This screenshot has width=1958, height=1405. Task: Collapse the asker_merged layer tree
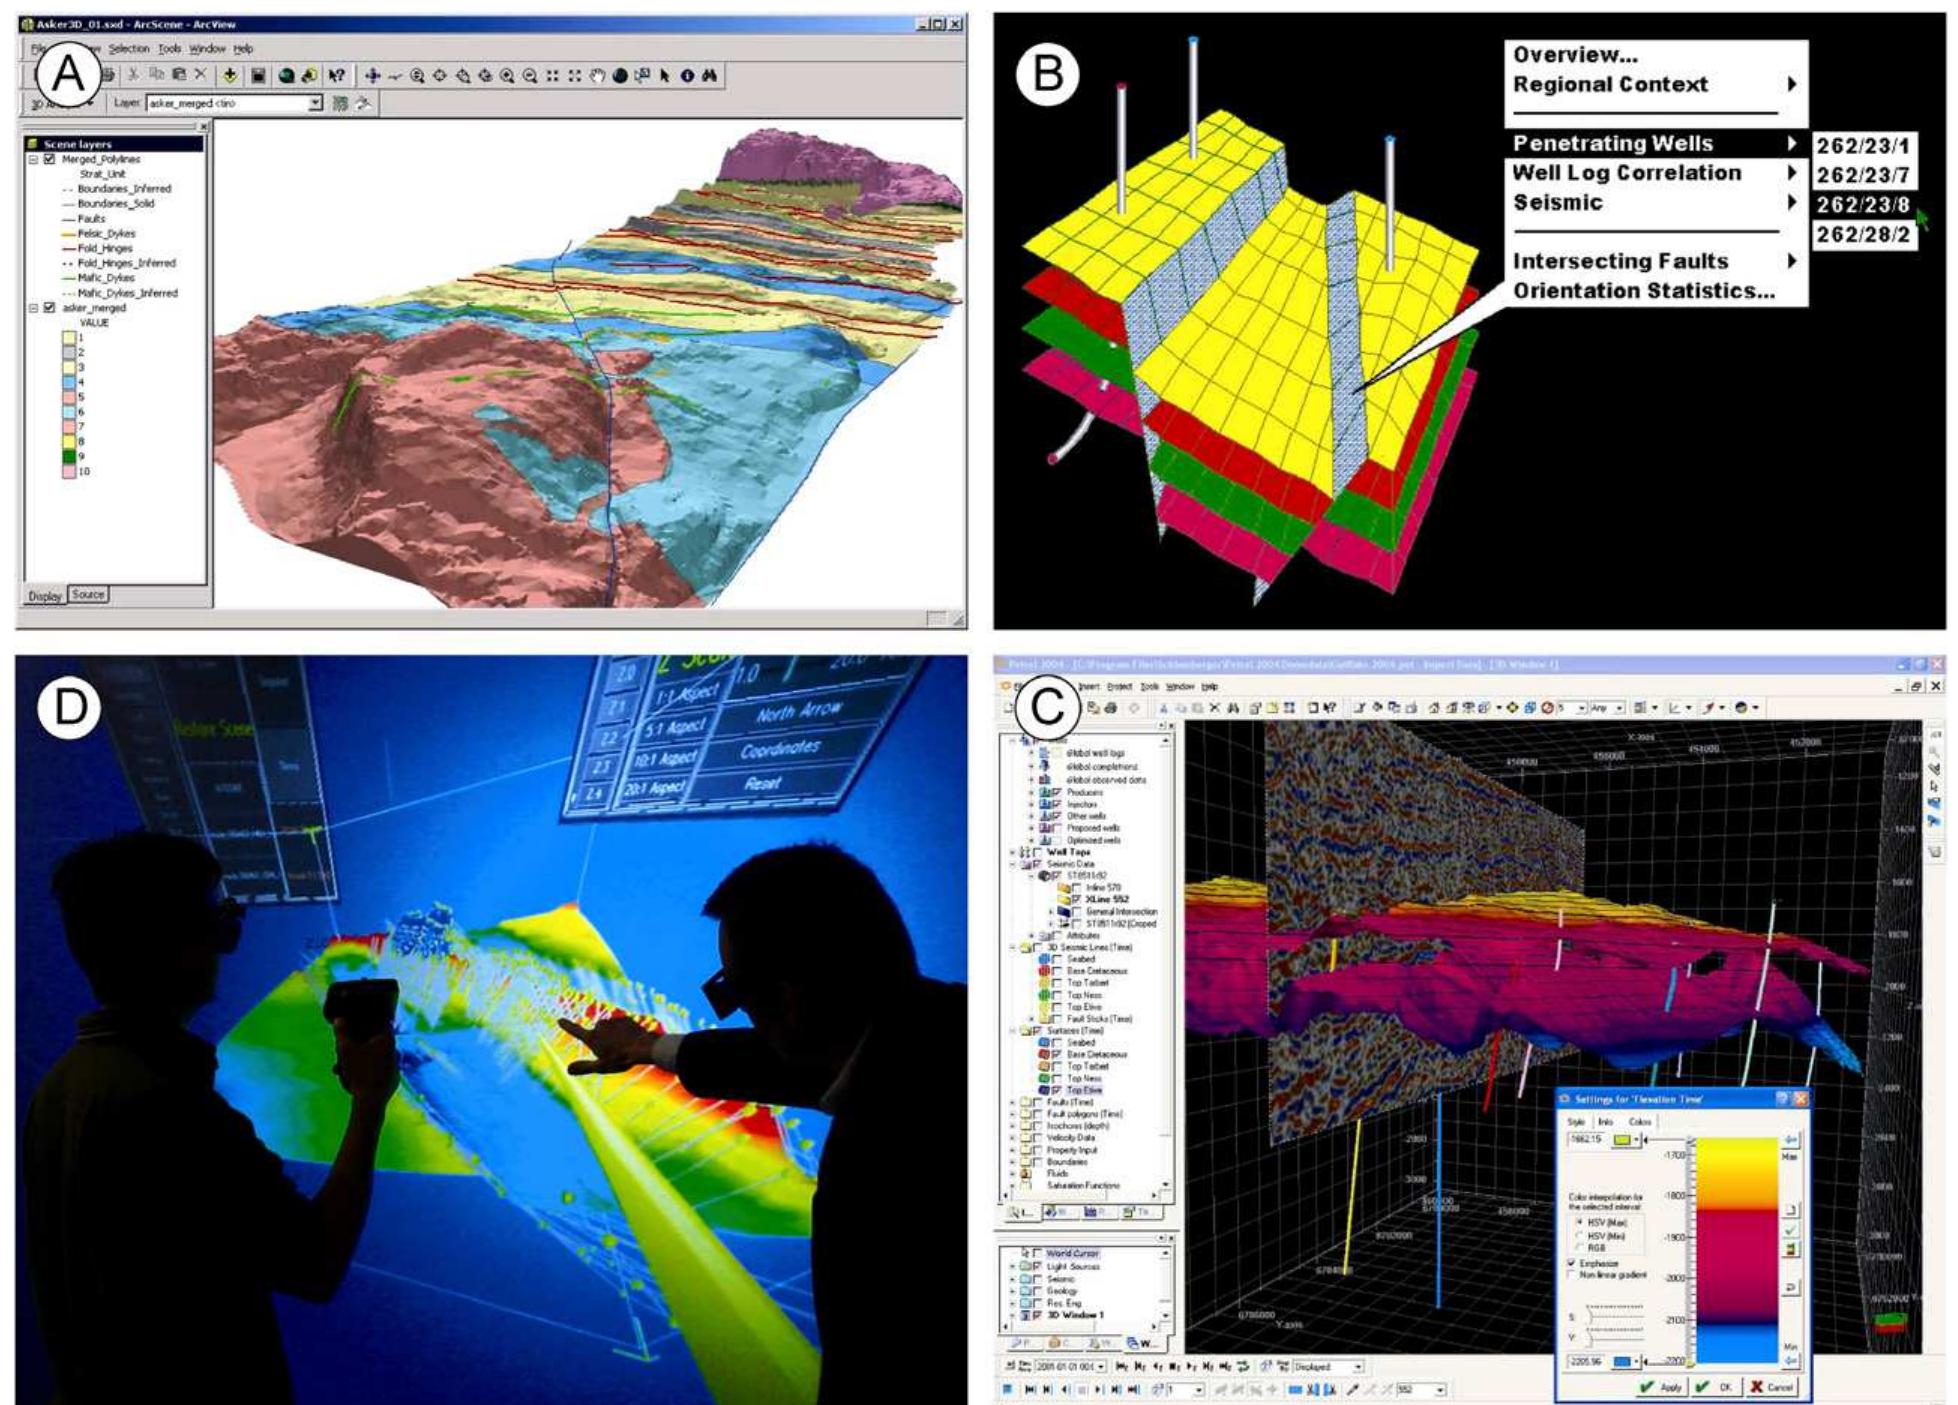tap(33, 308)
